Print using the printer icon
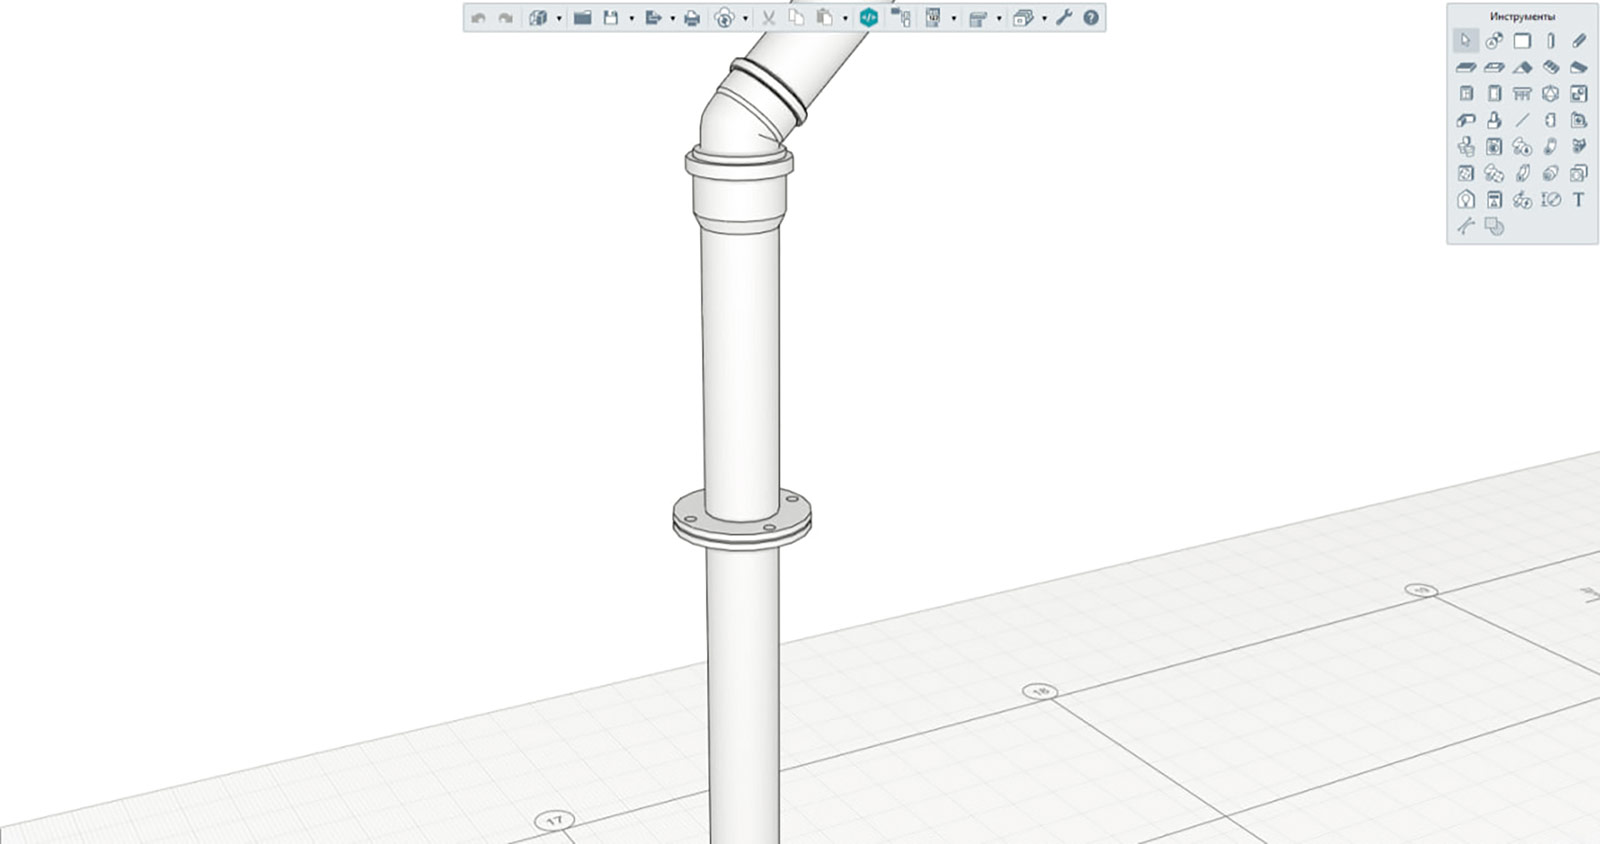Image resolution: width=1600 pixels, height=844 pixels. pyautogui.click(x=692, y=18)
